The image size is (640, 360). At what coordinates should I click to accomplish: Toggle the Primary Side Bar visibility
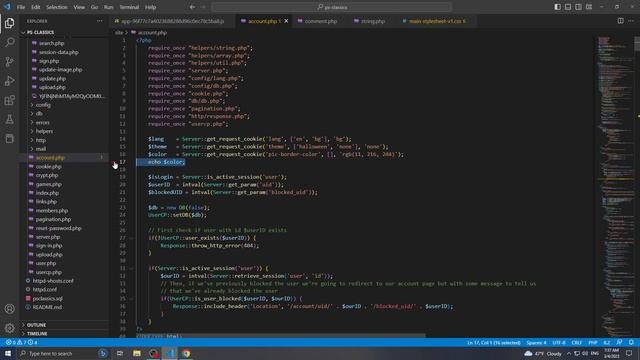click(557, 7)
